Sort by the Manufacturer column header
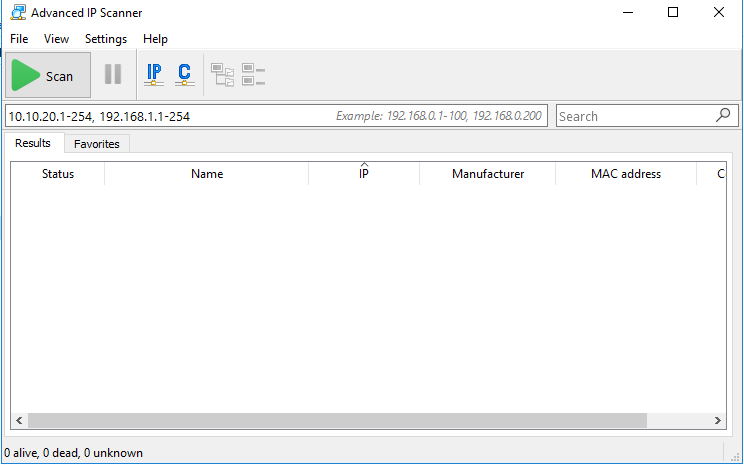744x465 pixels. click(x=488, y=174)
